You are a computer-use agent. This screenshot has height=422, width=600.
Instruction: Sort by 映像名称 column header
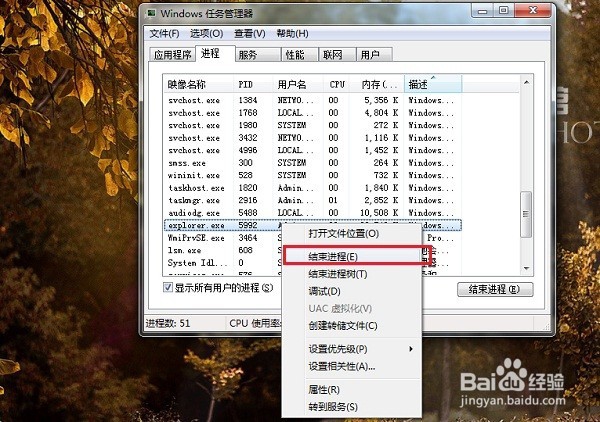199,84
